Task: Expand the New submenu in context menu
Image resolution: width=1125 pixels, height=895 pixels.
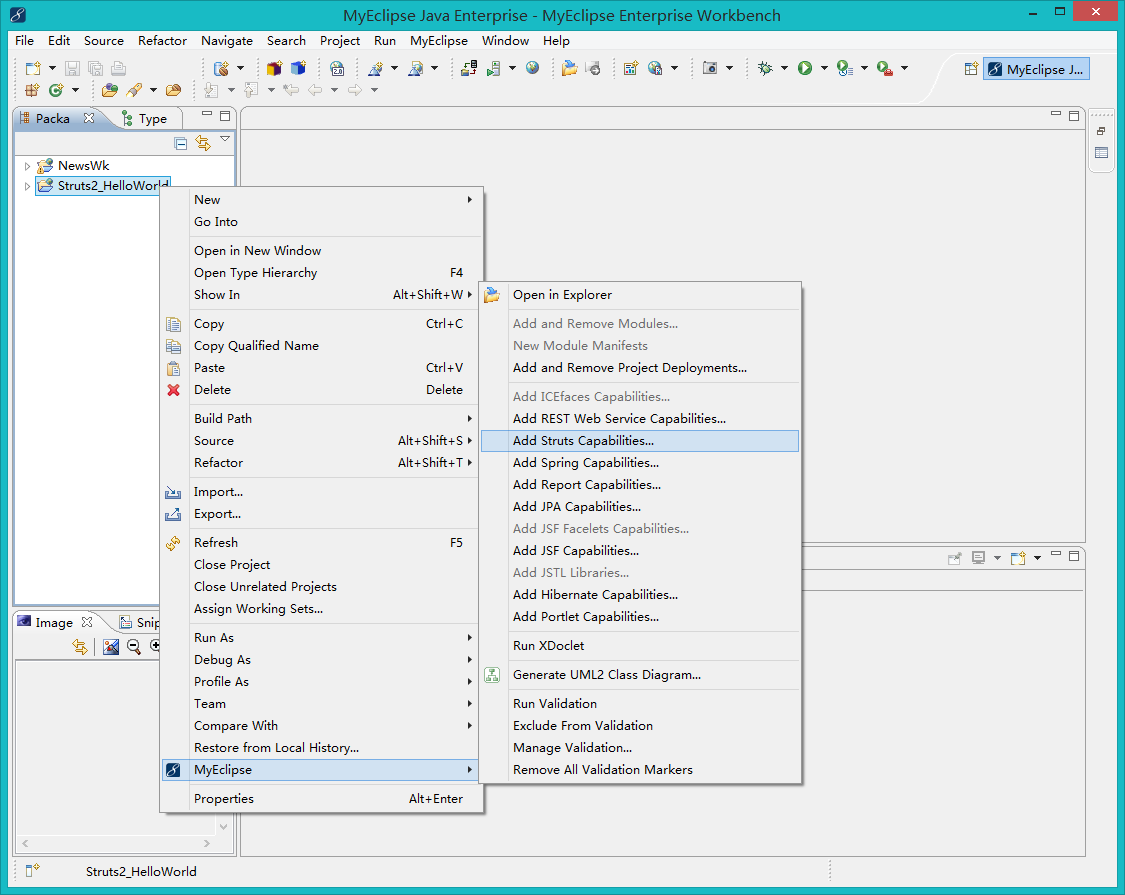Action: point(321,200)
